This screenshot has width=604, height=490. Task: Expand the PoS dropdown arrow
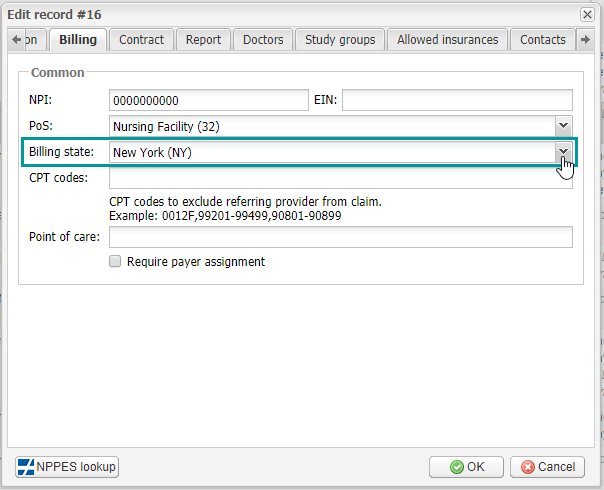point(564,126)
